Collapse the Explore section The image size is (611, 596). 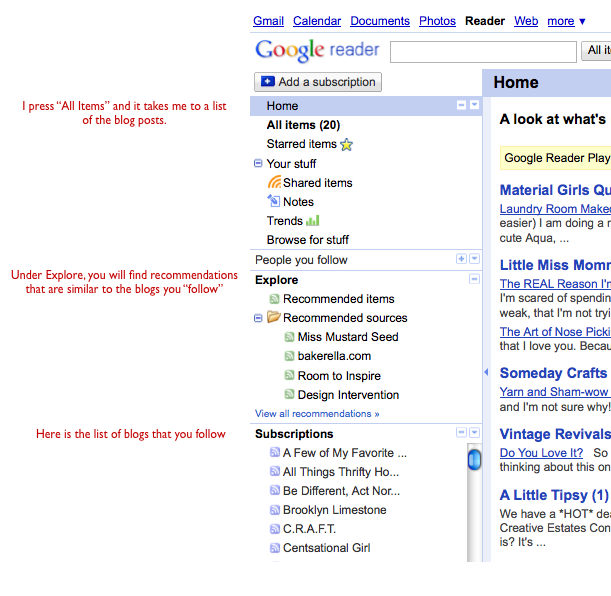(x=474, y=279)
